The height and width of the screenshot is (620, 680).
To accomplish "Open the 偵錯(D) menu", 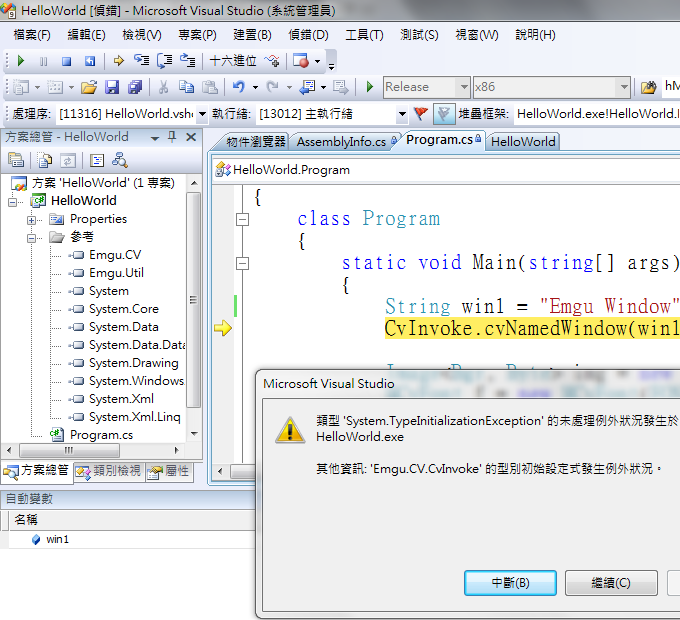I will pyautogui.click(x=308, y=35).
